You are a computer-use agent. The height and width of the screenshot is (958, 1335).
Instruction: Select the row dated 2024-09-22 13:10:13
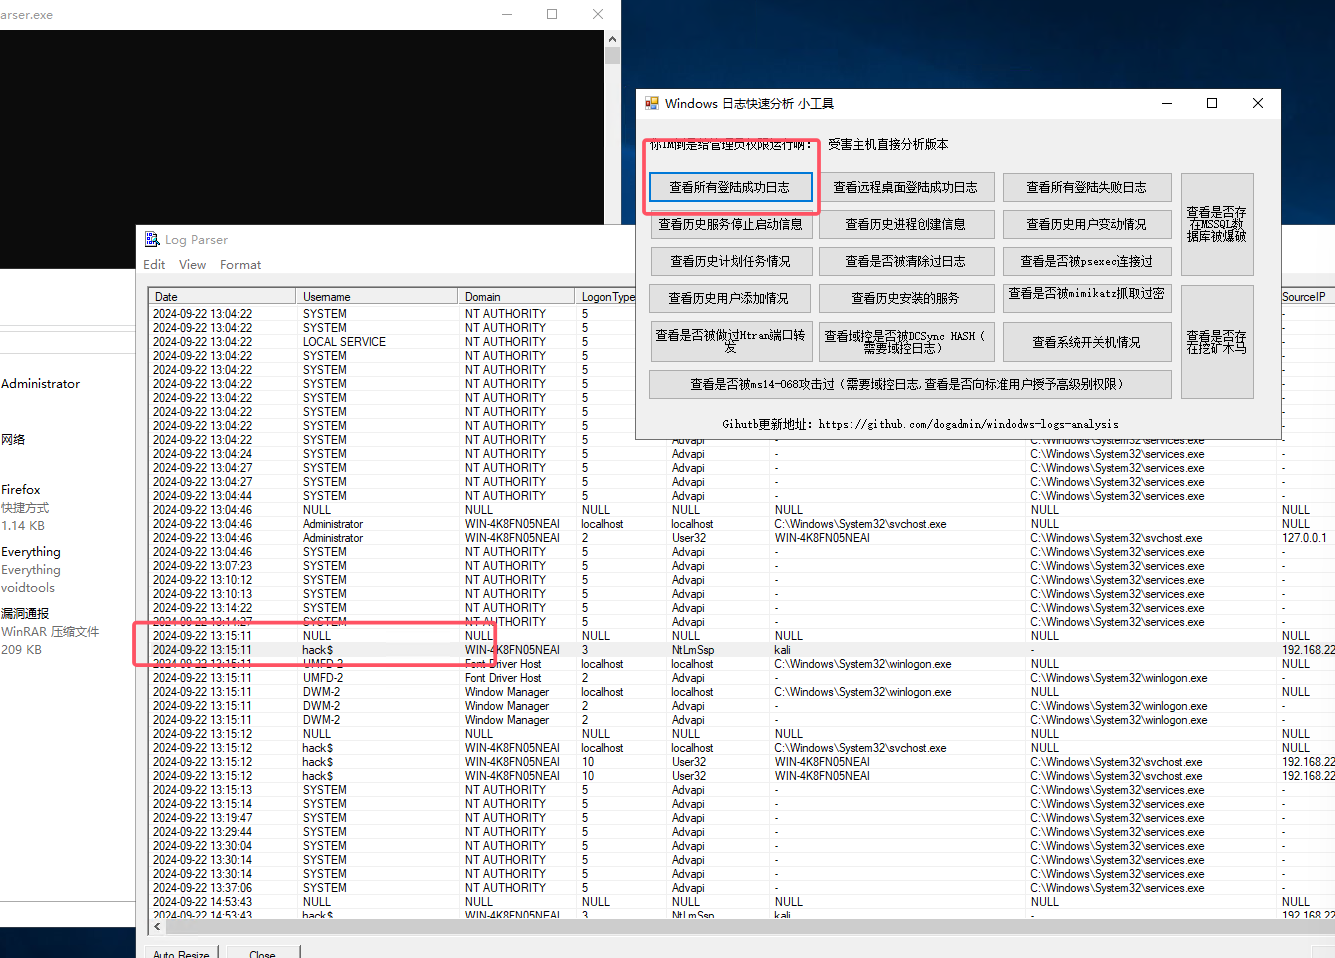[x=741, y=594]
